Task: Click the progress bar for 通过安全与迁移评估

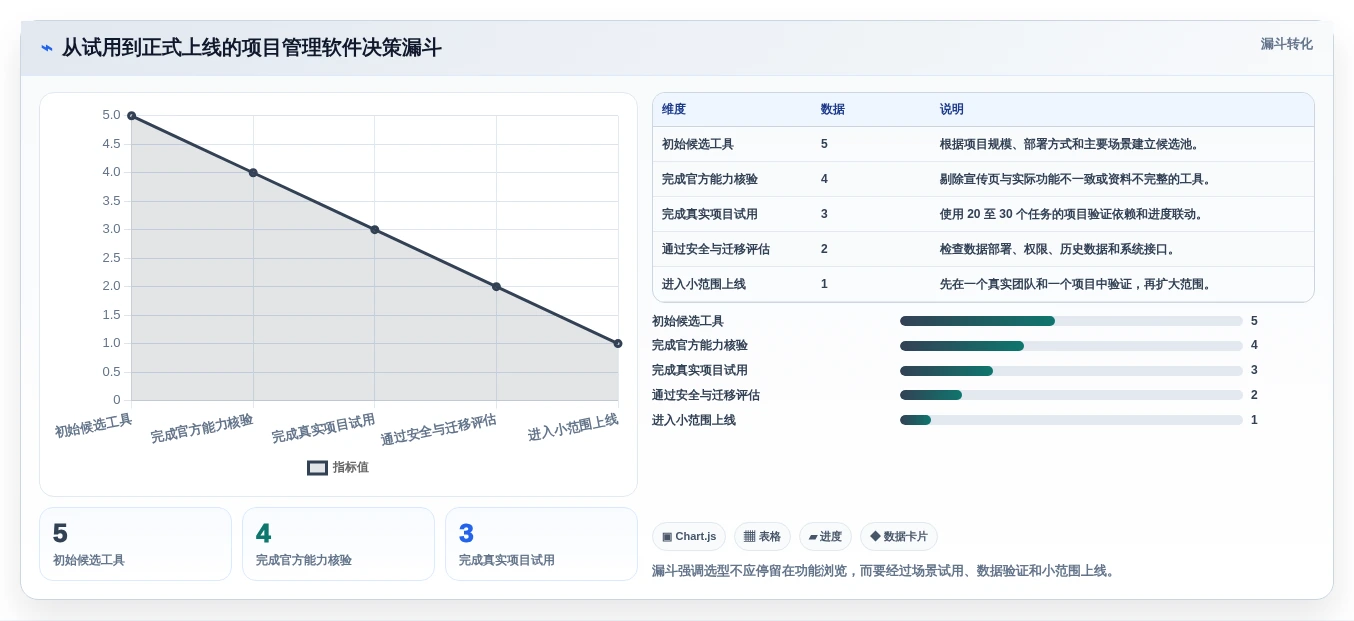Action: click(x=1071, y=395)
